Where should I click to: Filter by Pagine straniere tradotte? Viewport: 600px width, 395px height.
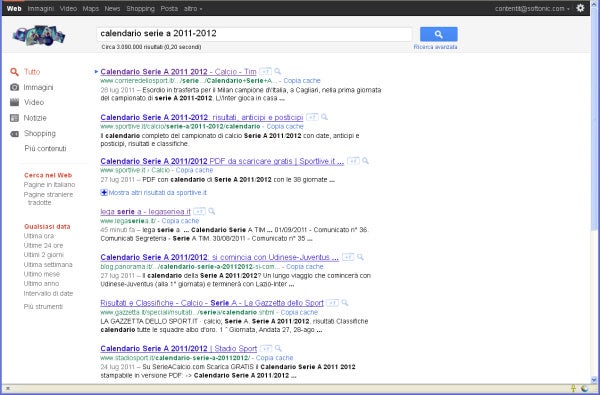tap(48, 198)
